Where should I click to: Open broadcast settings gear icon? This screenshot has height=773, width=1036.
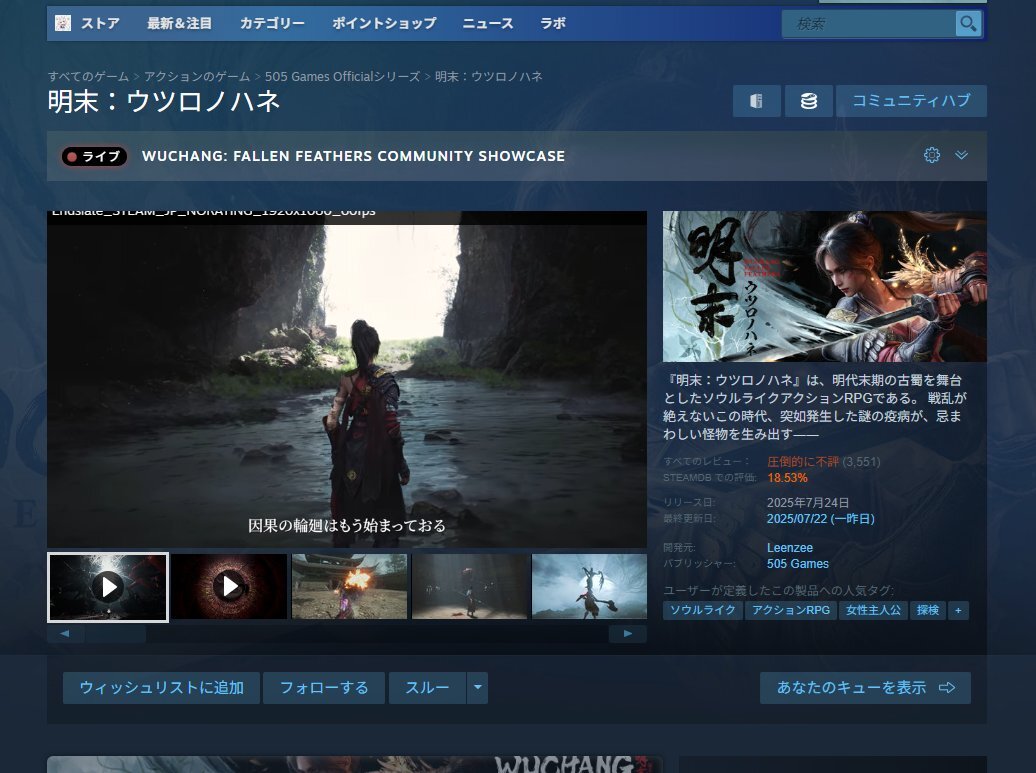coord(932,155)
